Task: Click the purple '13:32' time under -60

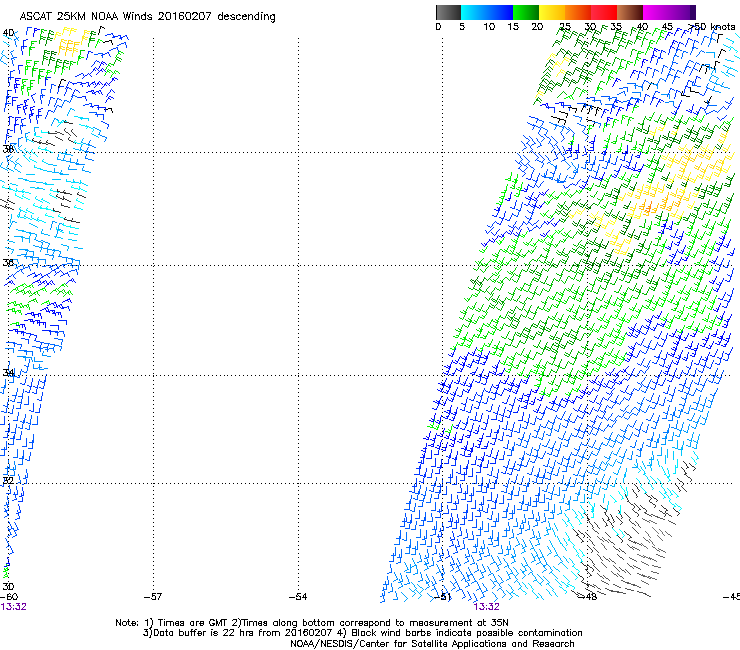Action: pyautogui.click(x=14, y=607)
